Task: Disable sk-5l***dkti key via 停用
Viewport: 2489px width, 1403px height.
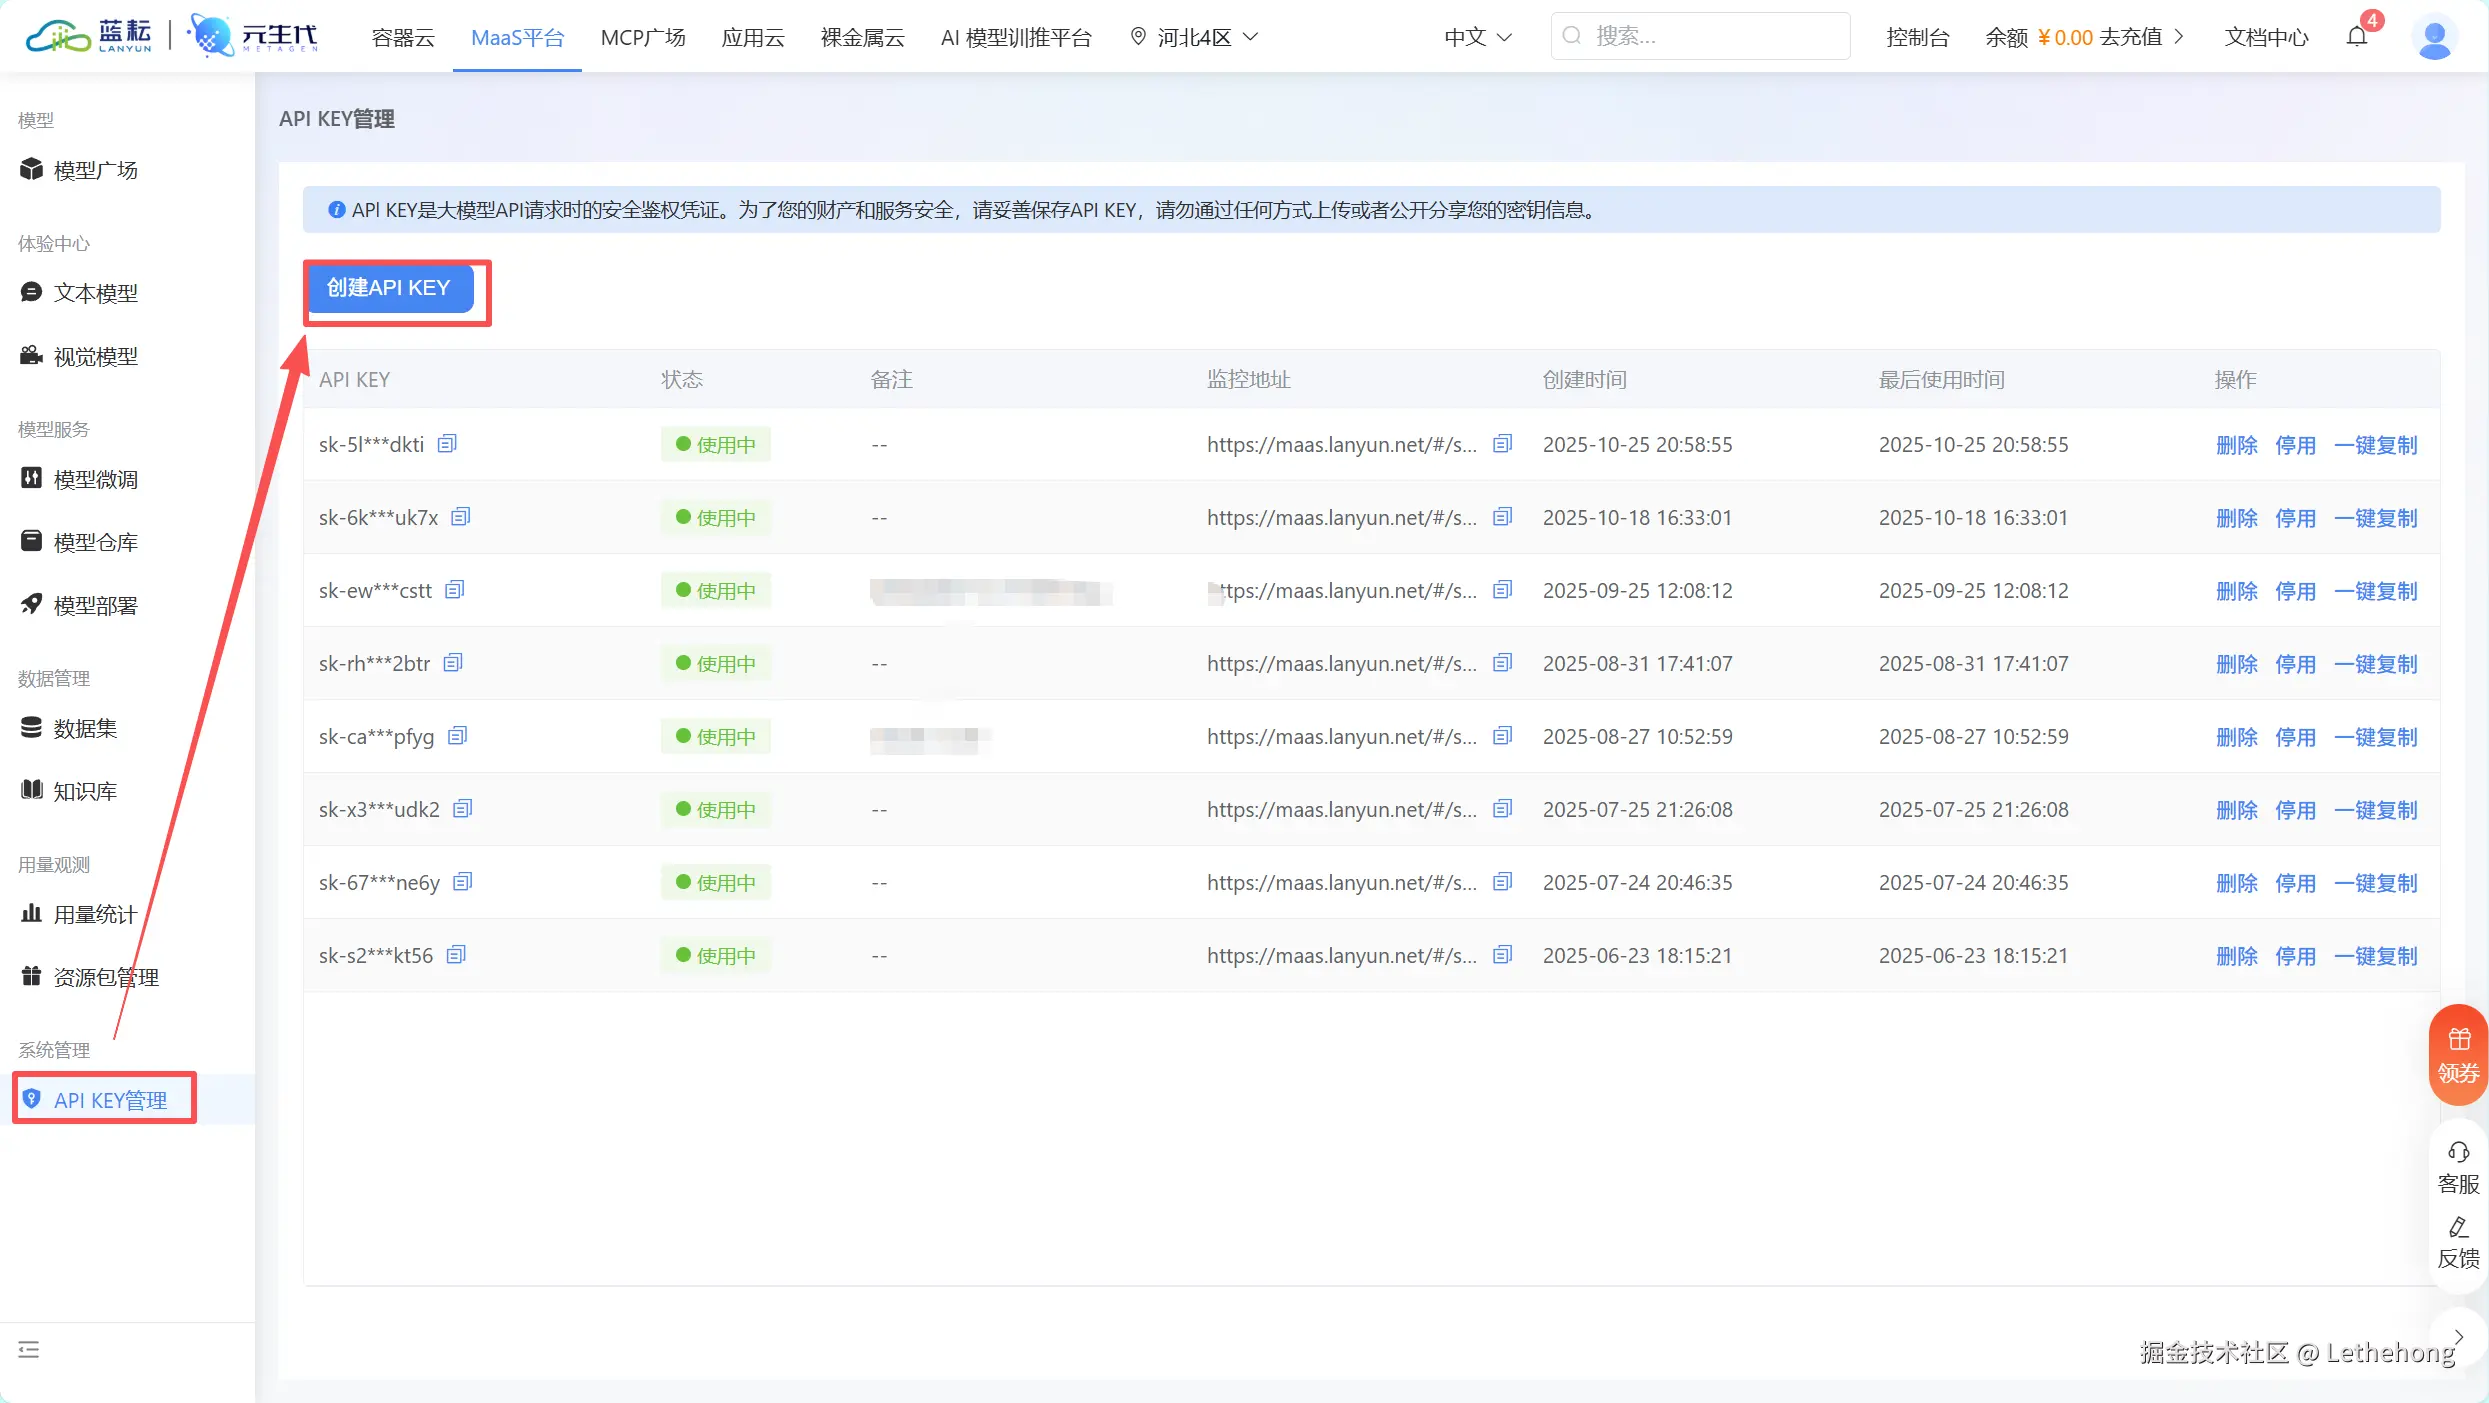Action: tap(2295, 445)
